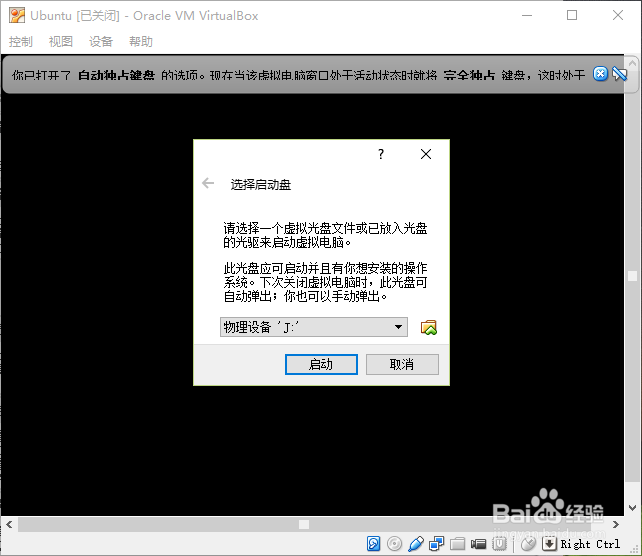Screen dimensions: 642x556
Task: Browse for a virtual optical disk file
Action: point(429,328)
